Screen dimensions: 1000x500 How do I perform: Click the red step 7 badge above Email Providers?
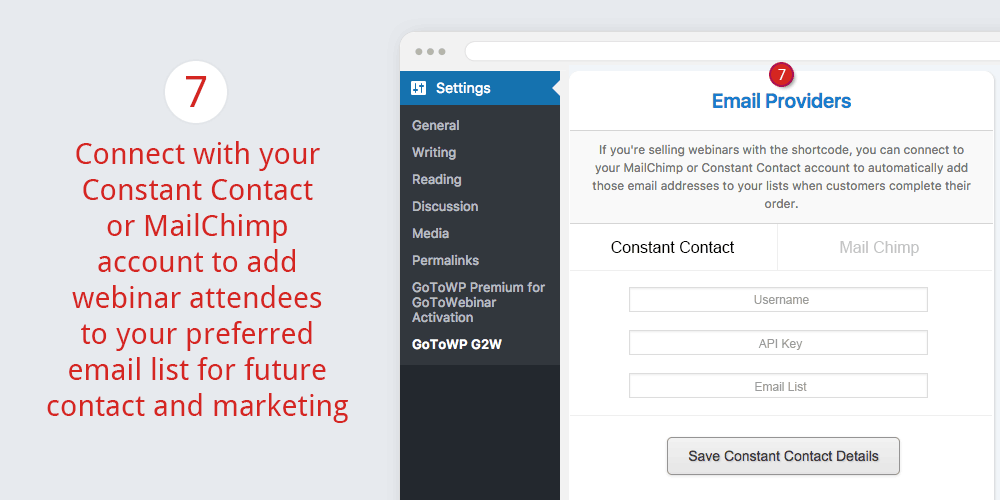coord(781,75)
